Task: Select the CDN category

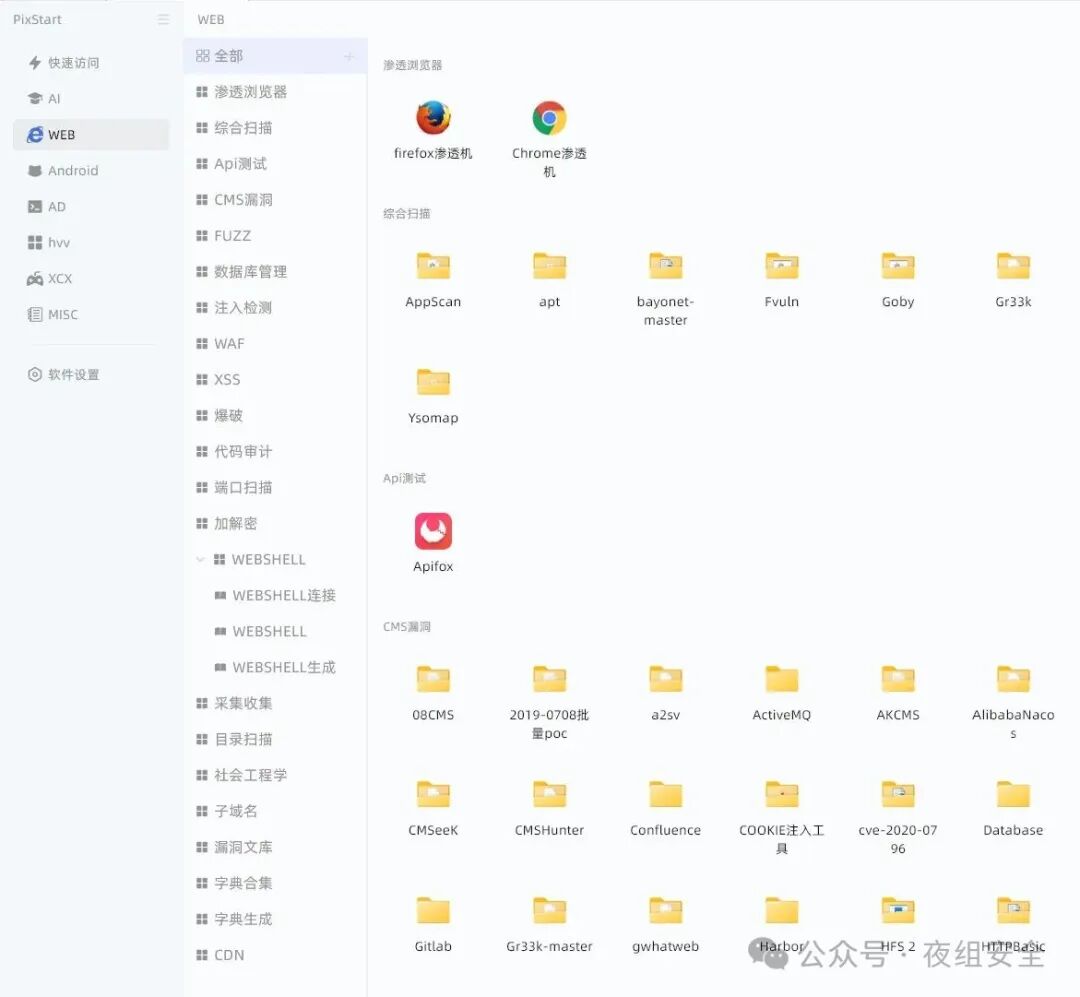Action: 276,955
